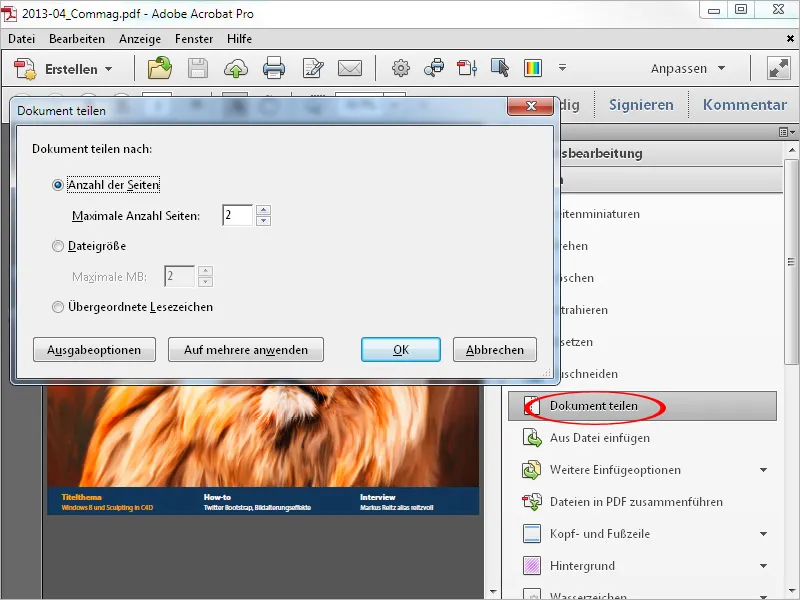Viewport: 800px width, 600px height.
Task: Close the document with menu bar X
Action: click(790, 39)
